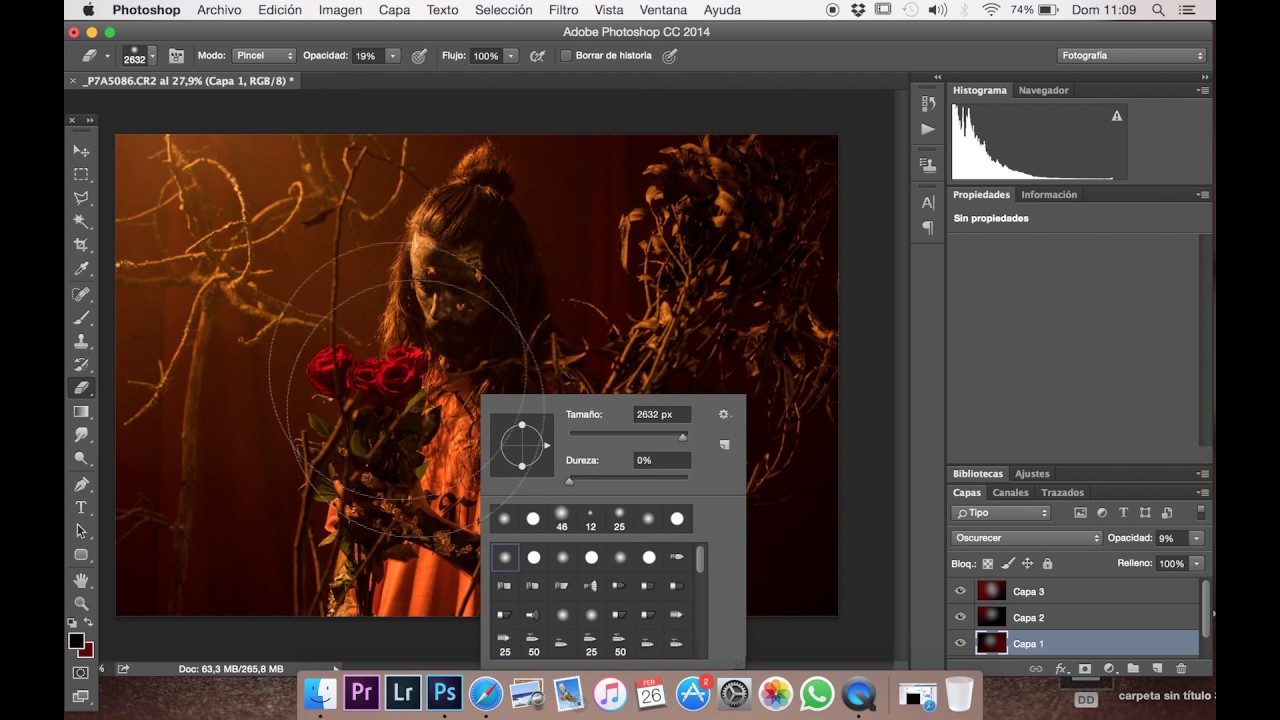Open the Capa menu
1280x720 pixels.
[x=394, y=10]
